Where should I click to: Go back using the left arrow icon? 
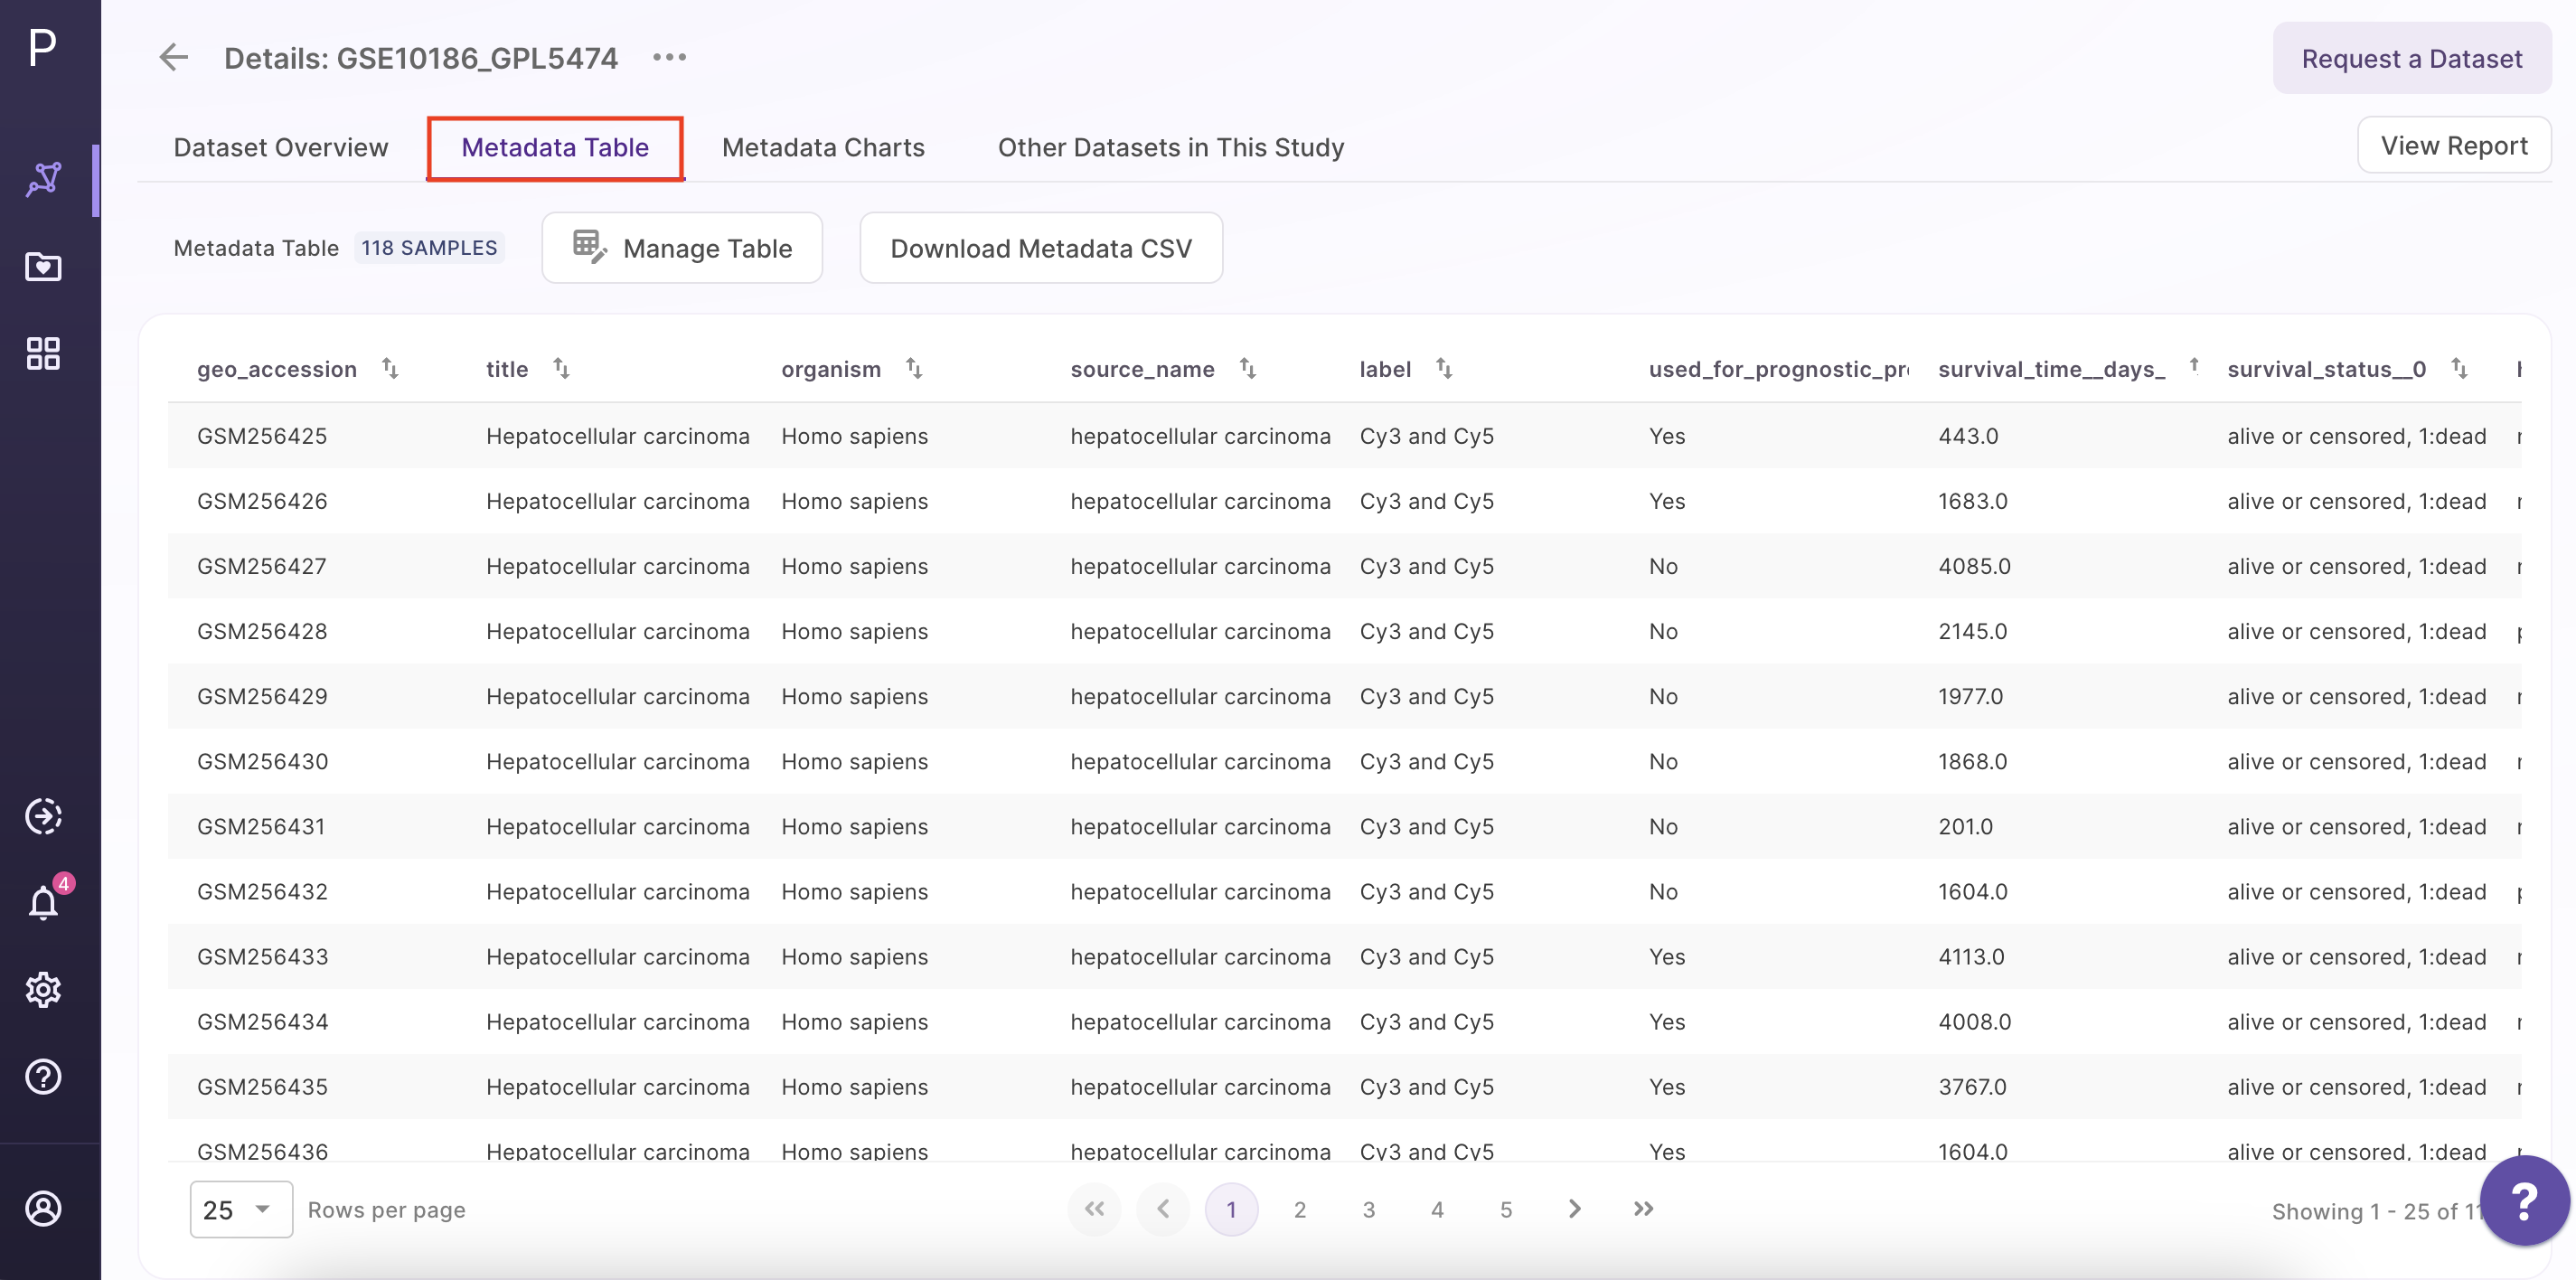pyautogui.click(x=174, y=58)
